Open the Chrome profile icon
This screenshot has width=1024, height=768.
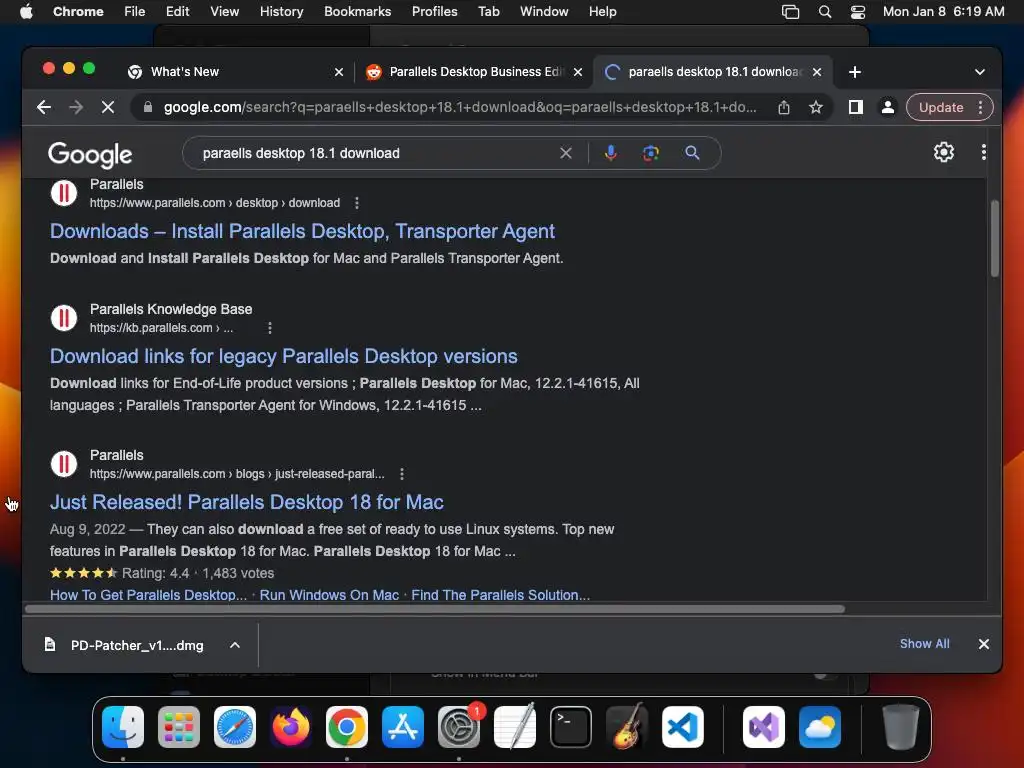coord(888,107)
